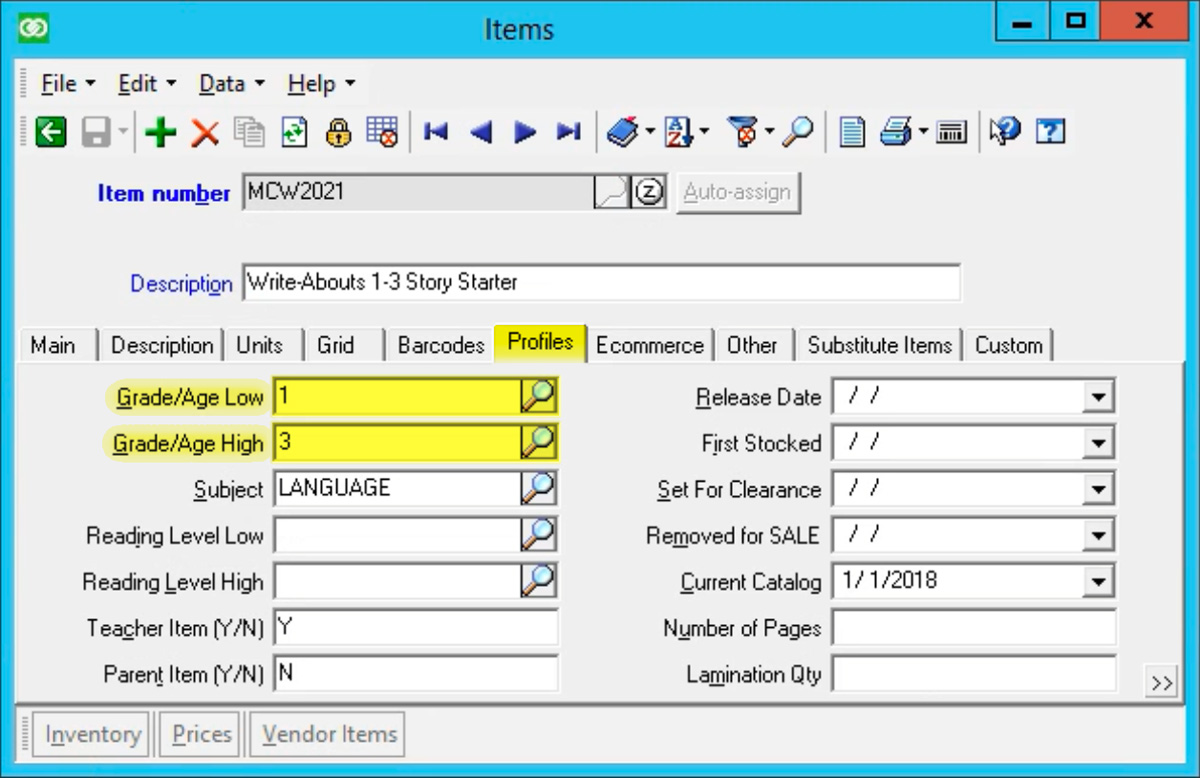Image resolution: width=1200 pixels, height=778 pixels.
Task: Click the Vendor Items button
Action: point(326,734)
